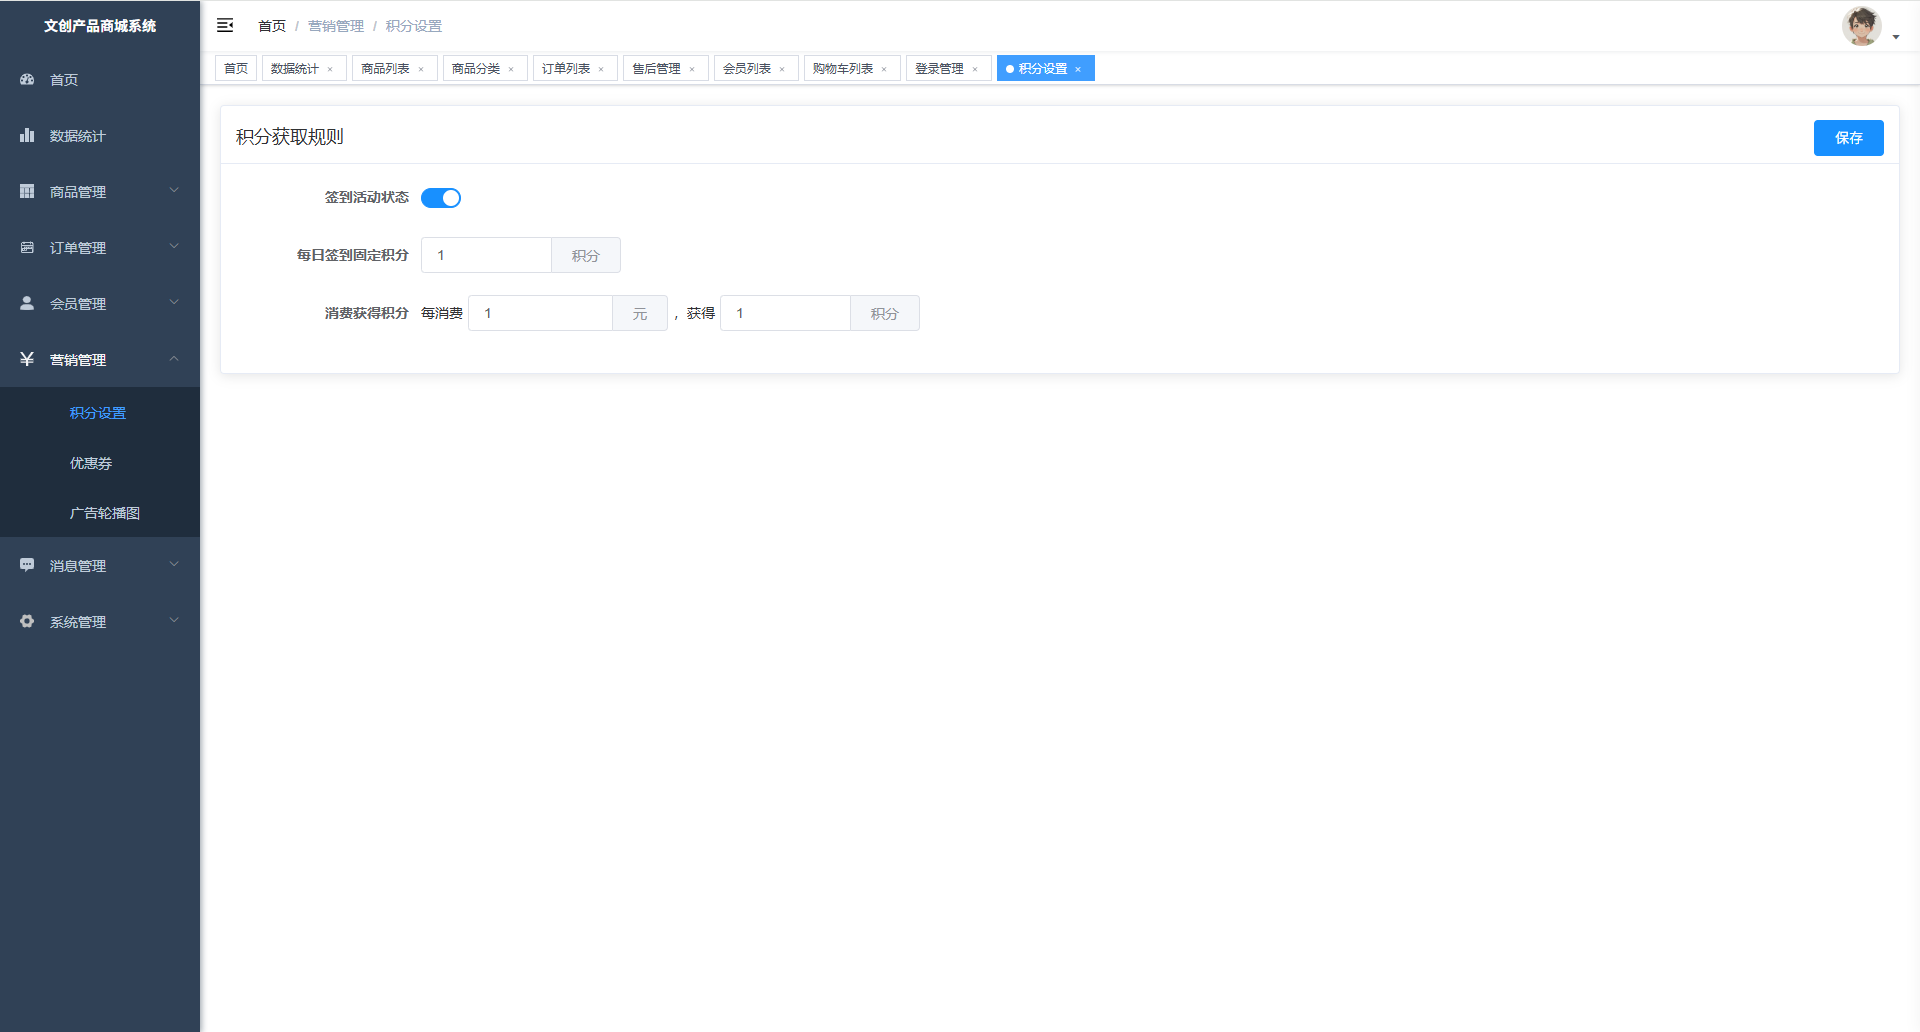The image size is (1920, 1032).
Task: Select 优惠券 in the sidebar submenu
Action: [91, 463]
